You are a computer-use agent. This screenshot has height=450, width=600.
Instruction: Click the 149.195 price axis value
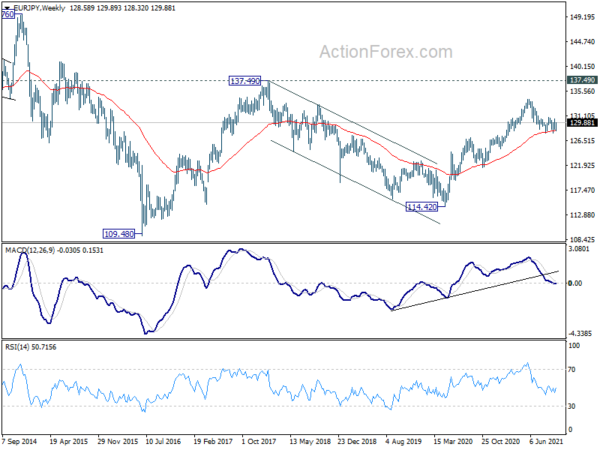pos(582,17)
